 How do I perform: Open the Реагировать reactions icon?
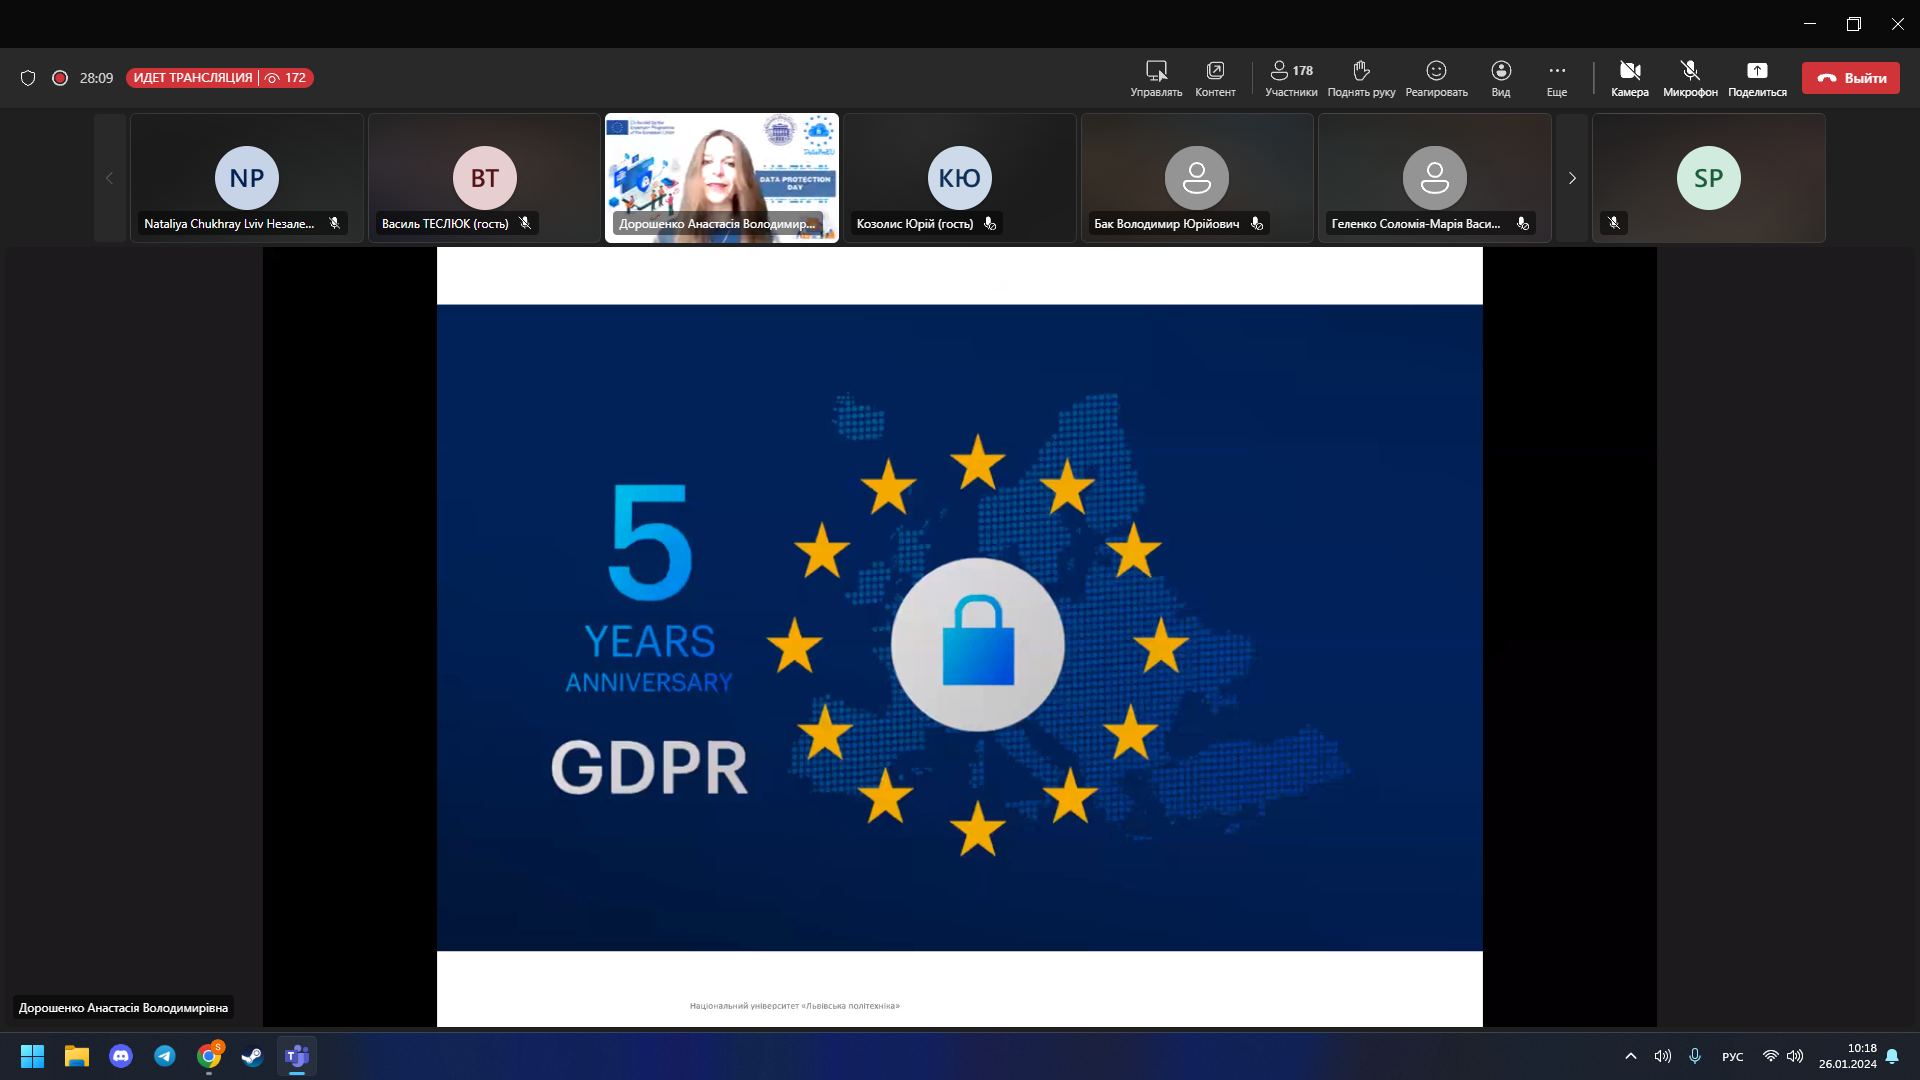tap(1436, 78)
